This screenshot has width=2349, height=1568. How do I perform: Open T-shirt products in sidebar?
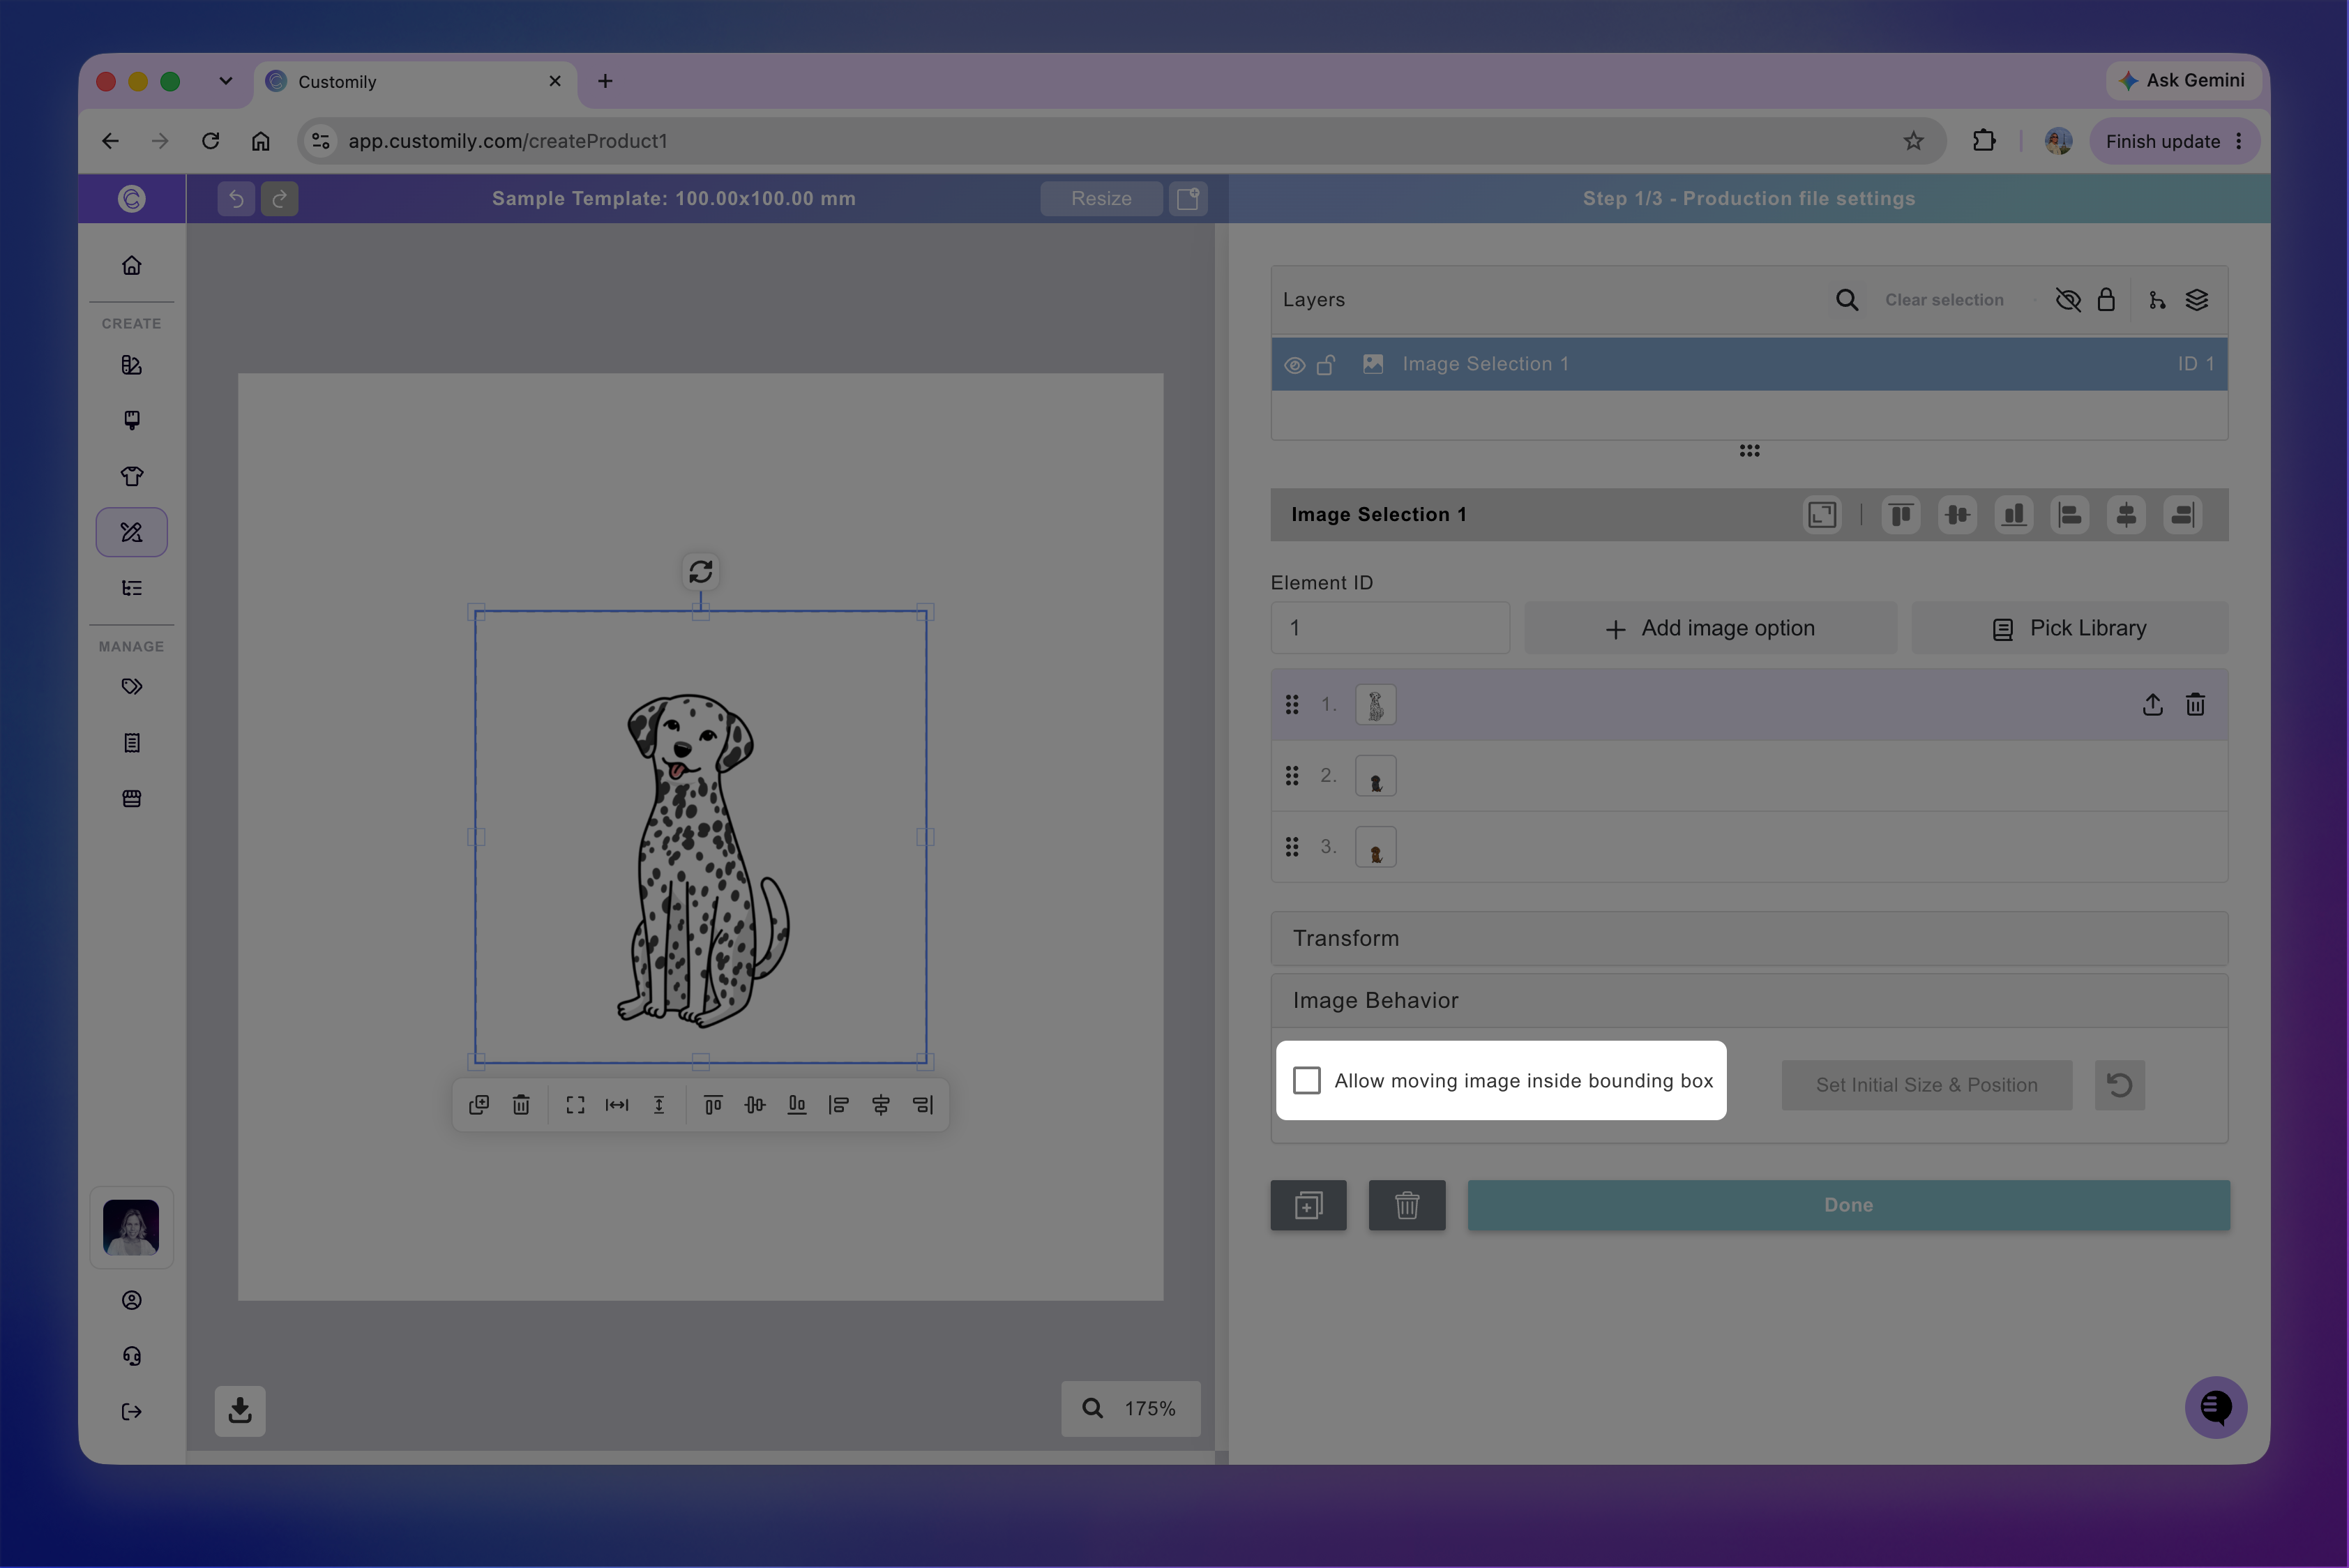pos(131,476)
